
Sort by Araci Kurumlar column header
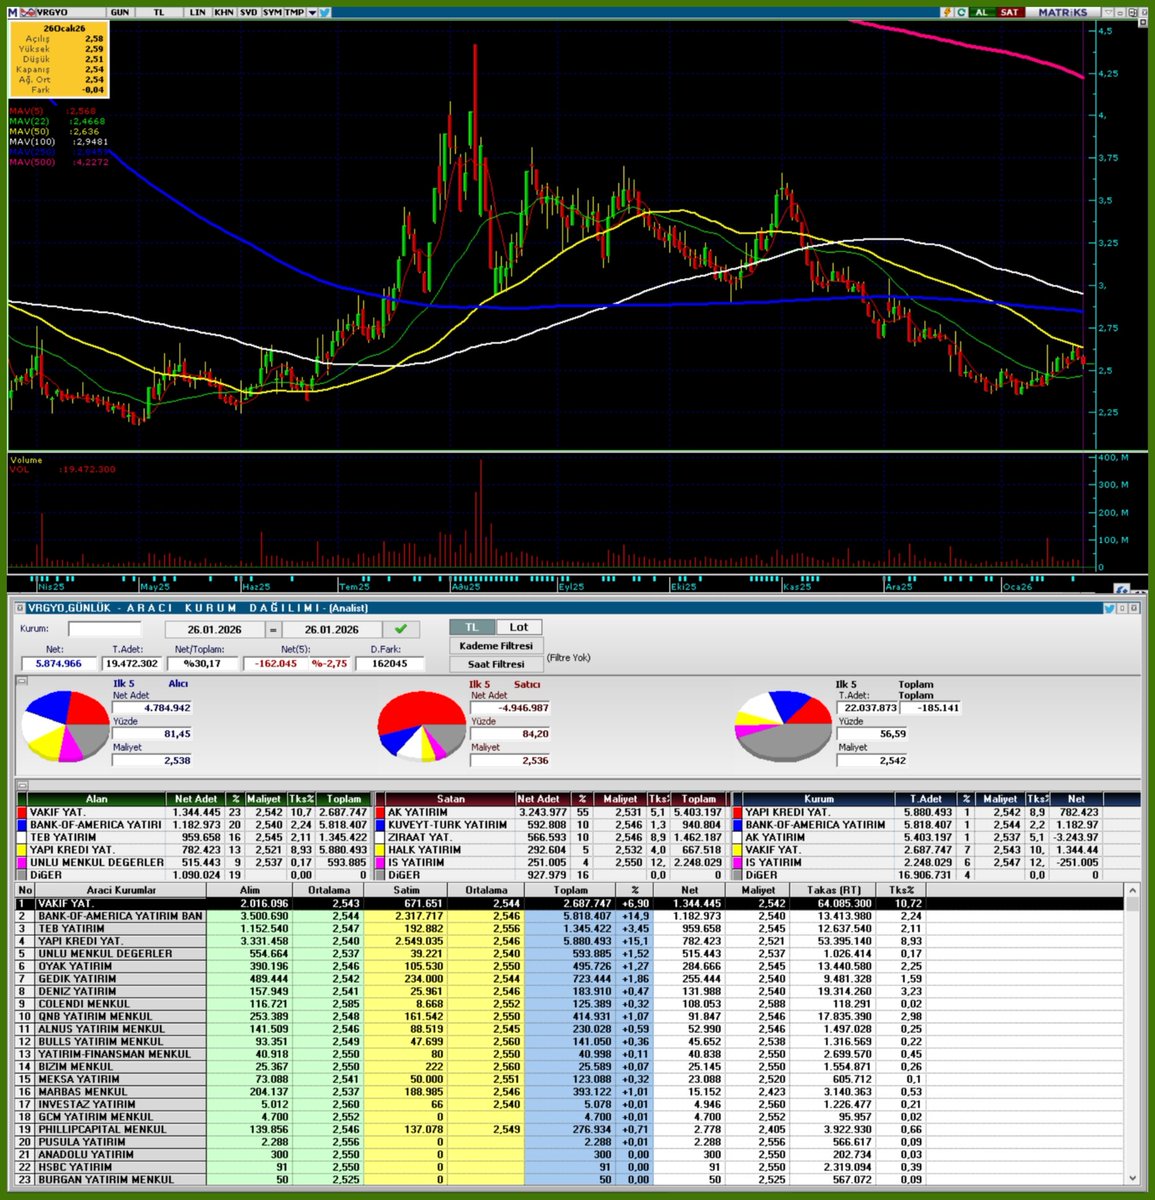tap(121, 890)
